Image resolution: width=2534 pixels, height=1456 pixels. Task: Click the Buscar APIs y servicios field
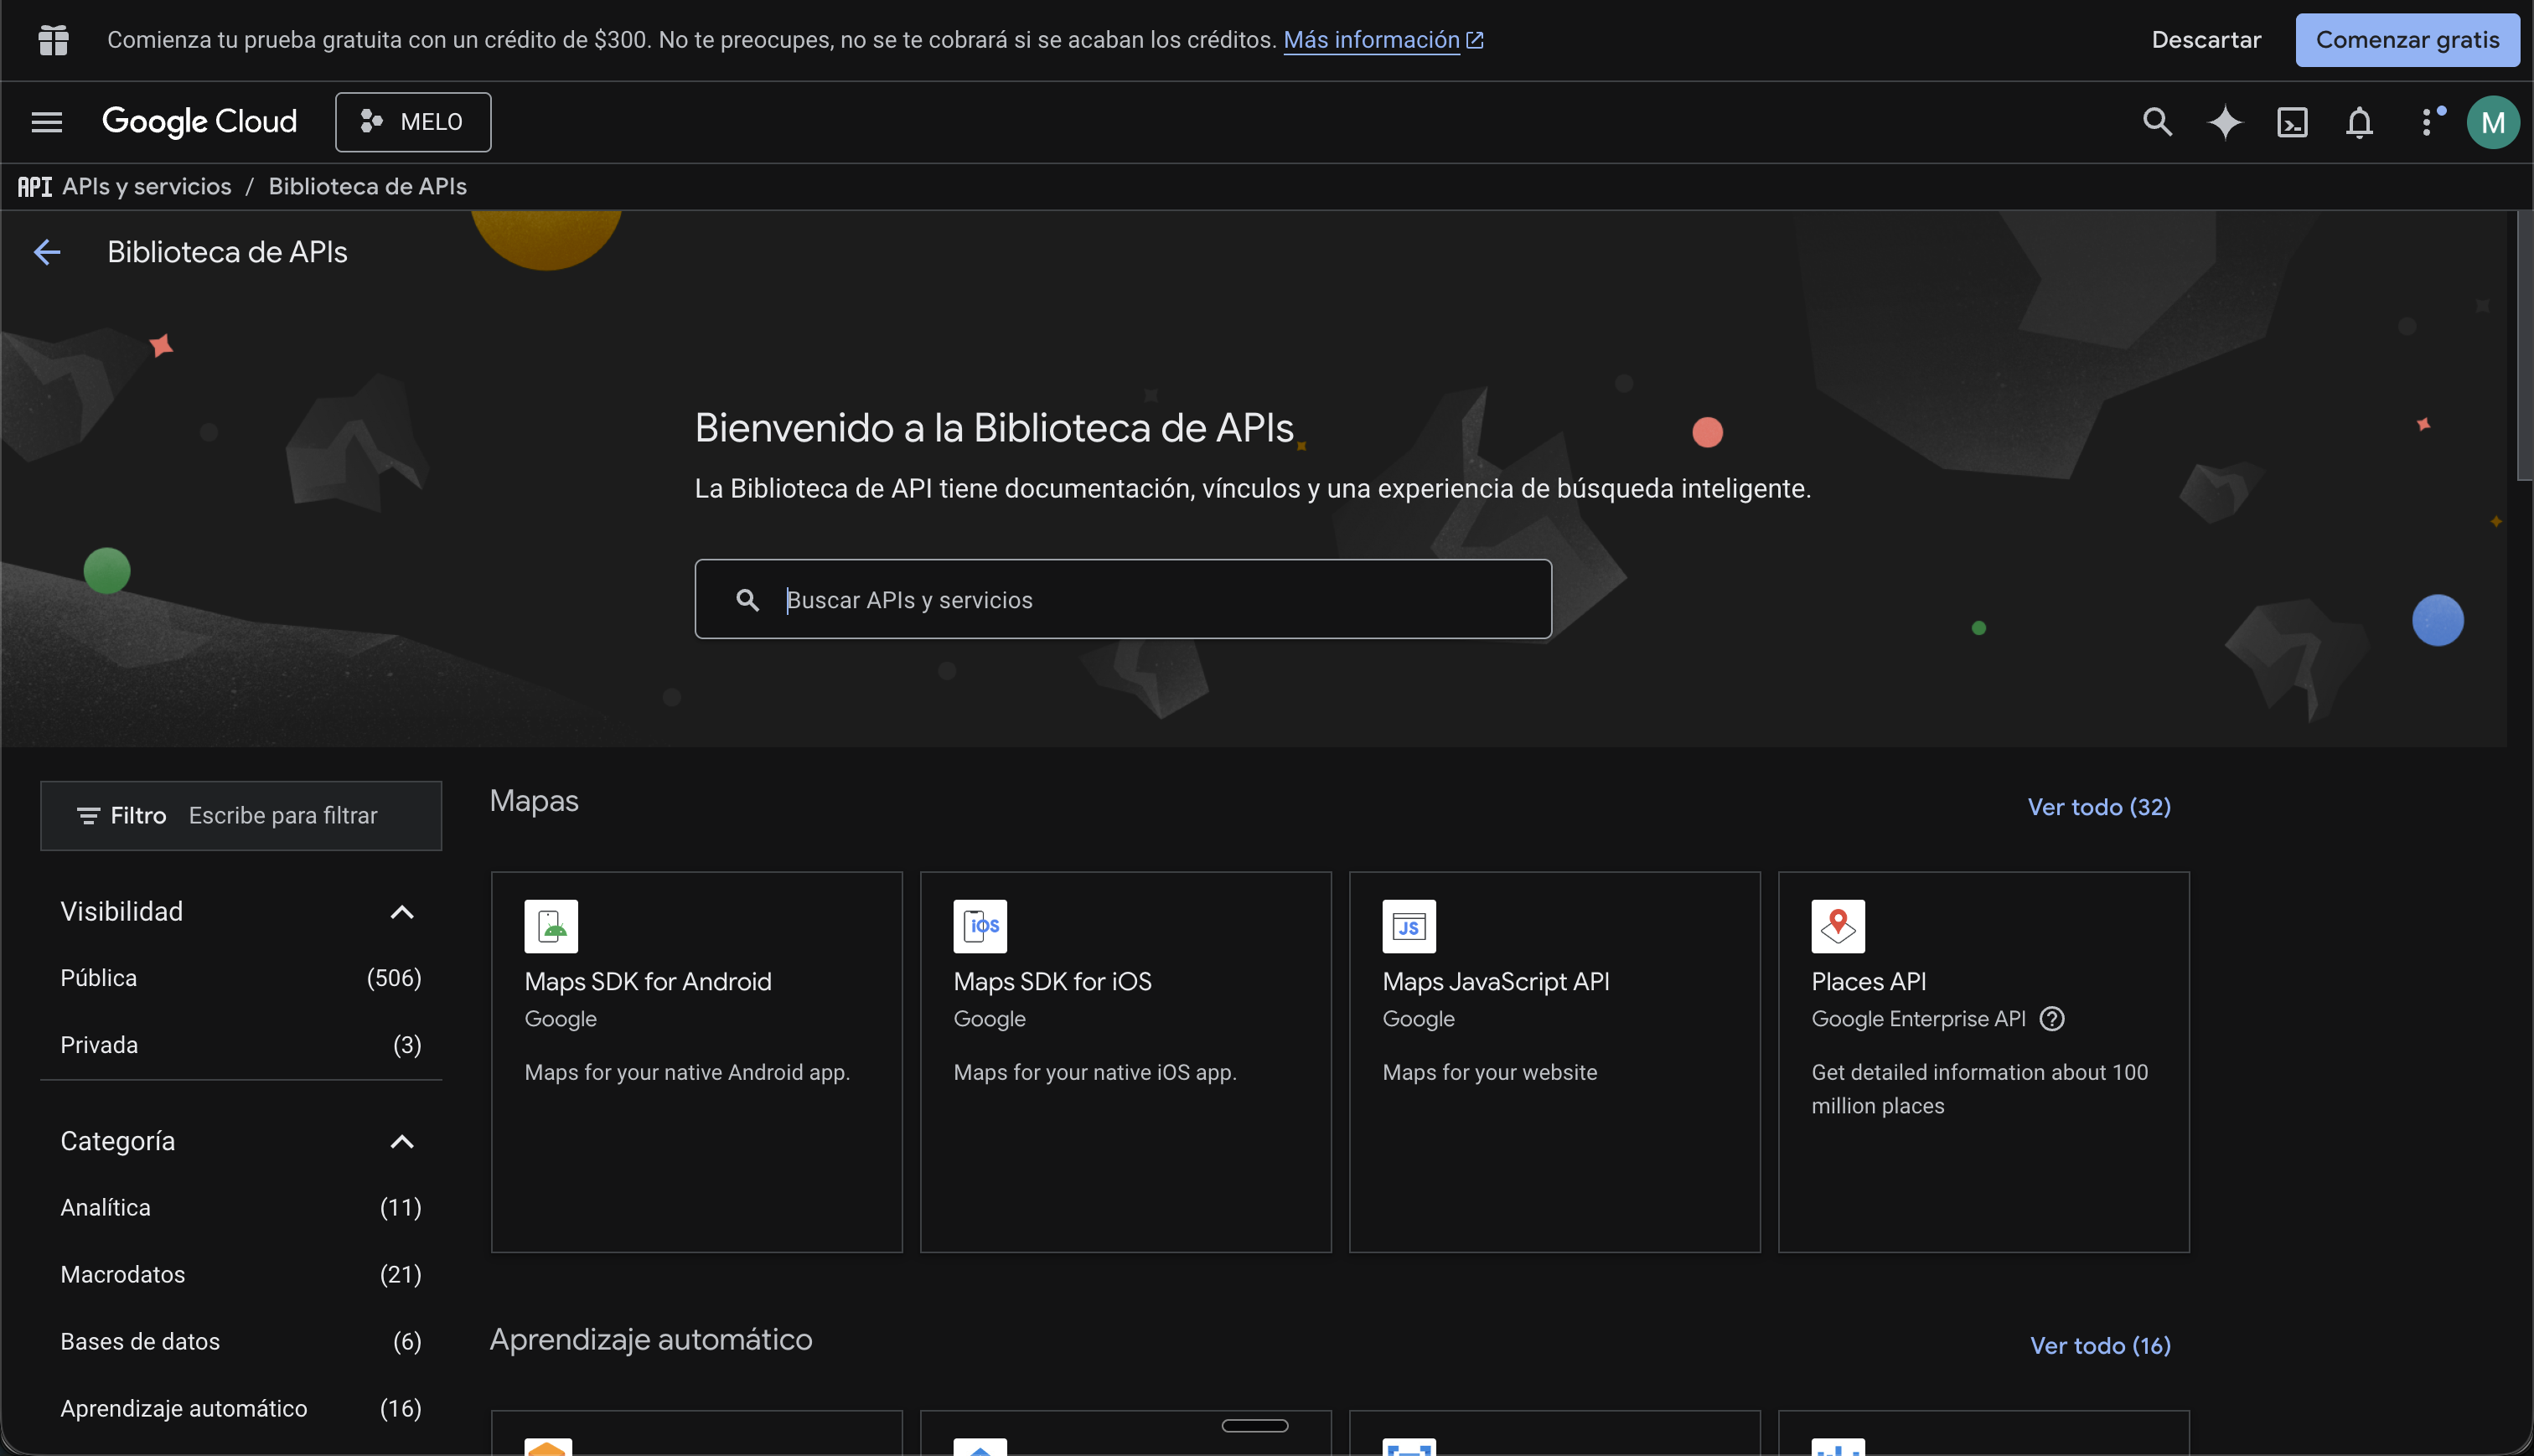pyautogui.click(x=1122, y=599)
